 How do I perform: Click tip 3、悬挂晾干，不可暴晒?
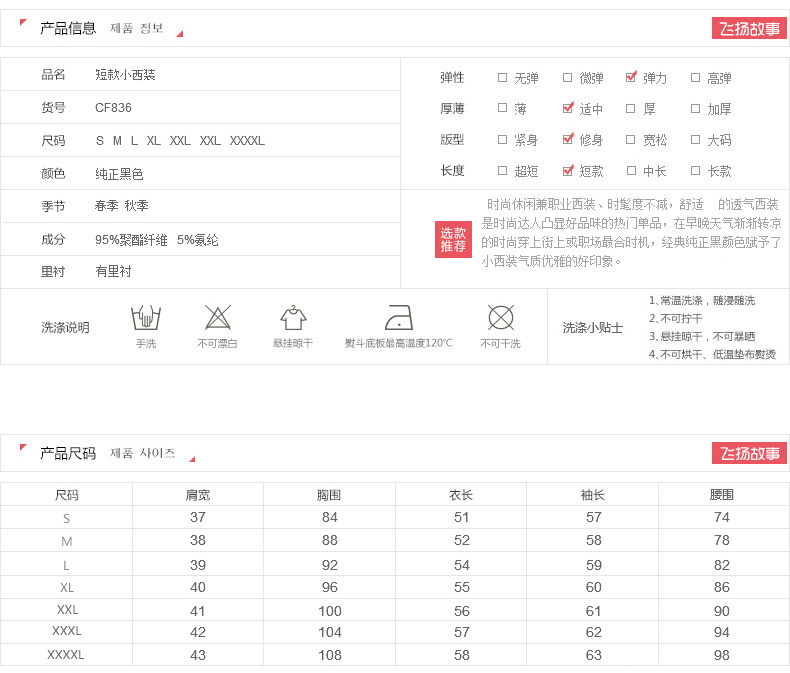tap(702, 336)
